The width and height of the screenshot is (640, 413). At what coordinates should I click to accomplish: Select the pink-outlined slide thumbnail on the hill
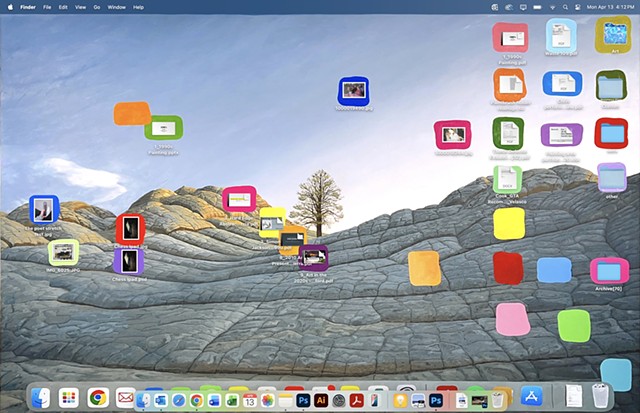point(239,199)
